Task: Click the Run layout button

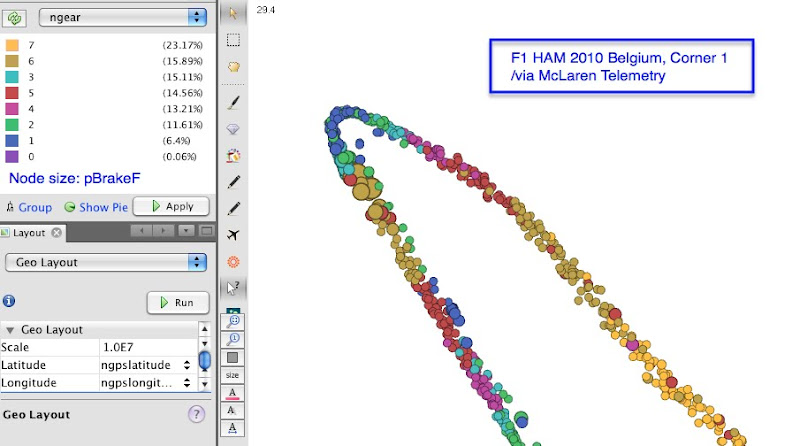Action: [x=178, y=303]
